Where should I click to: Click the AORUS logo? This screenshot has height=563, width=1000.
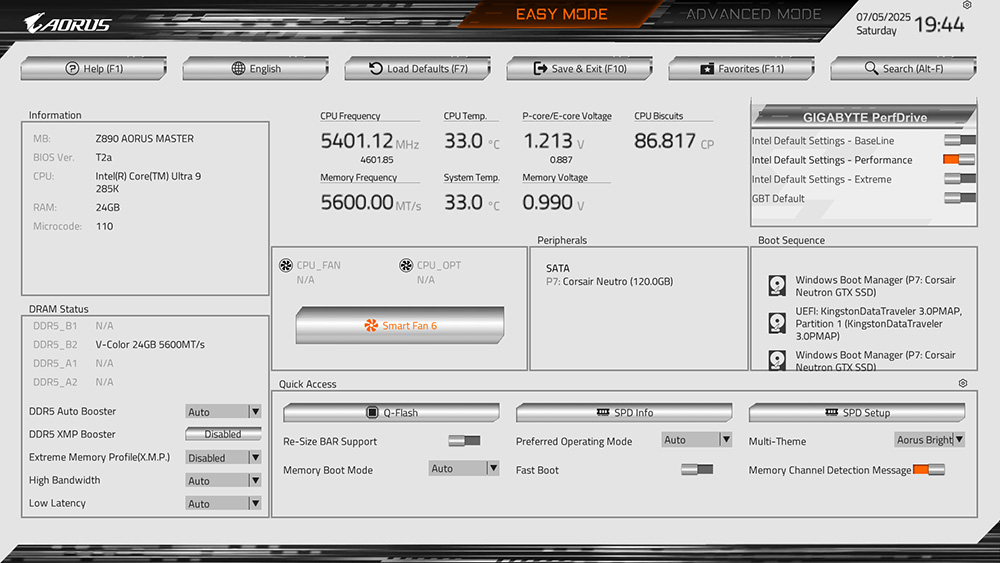[68, 23]
